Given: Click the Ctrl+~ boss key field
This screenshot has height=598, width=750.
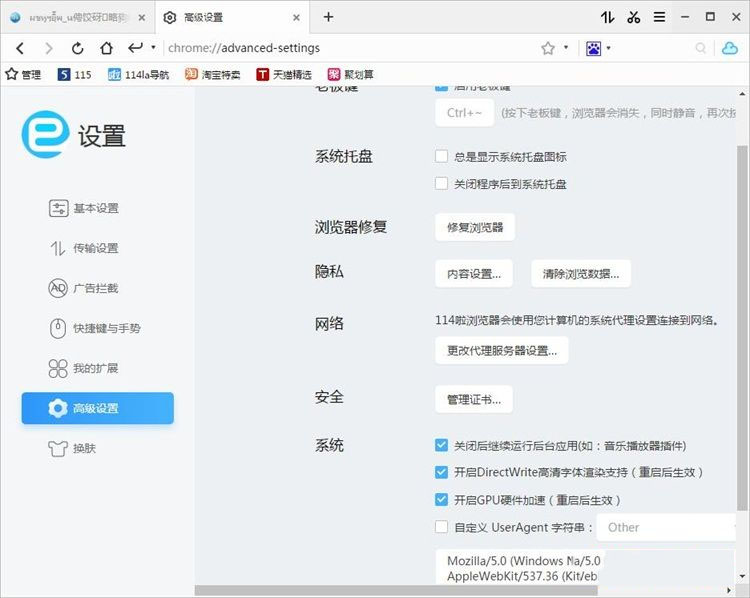Looking at the screenshot, I should [464, 113].
